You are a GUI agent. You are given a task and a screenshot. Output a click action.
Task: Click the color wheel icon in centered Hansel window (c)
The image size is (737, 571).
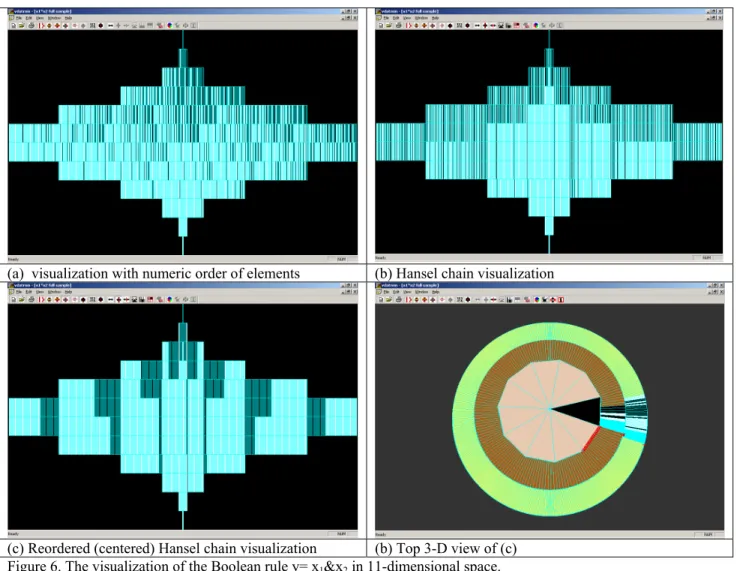click(x=170, y=299)
